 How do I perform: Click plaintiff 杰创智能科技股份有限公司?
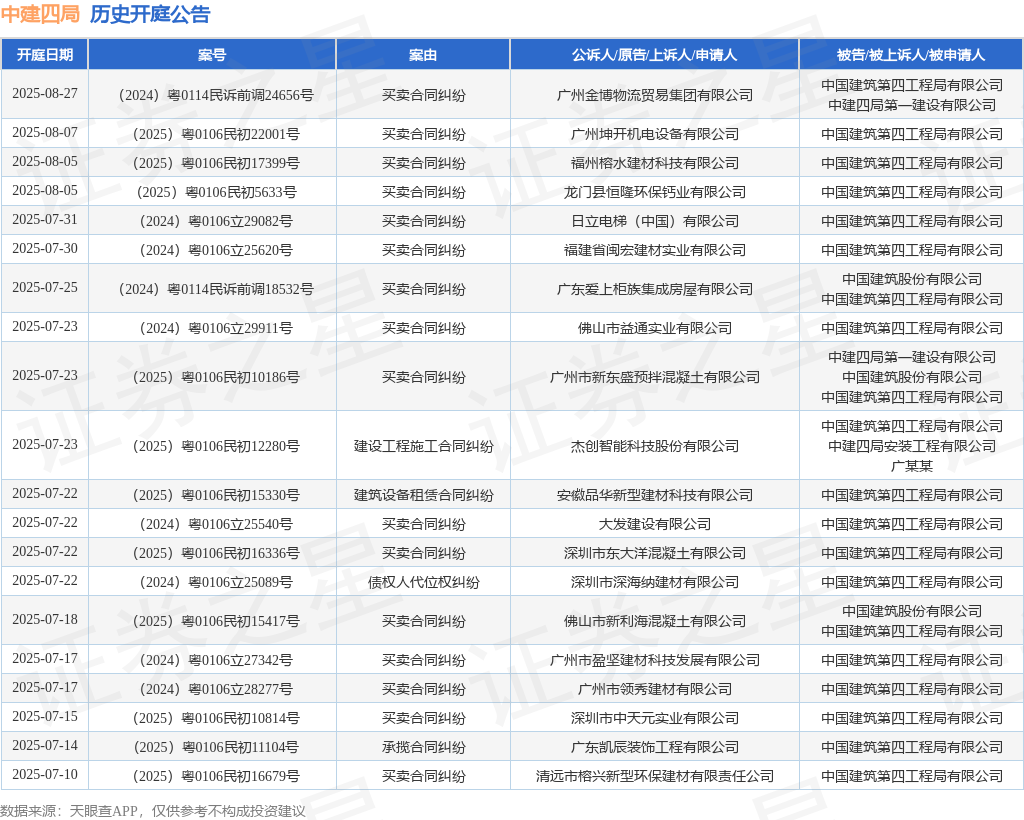[654, 447]
